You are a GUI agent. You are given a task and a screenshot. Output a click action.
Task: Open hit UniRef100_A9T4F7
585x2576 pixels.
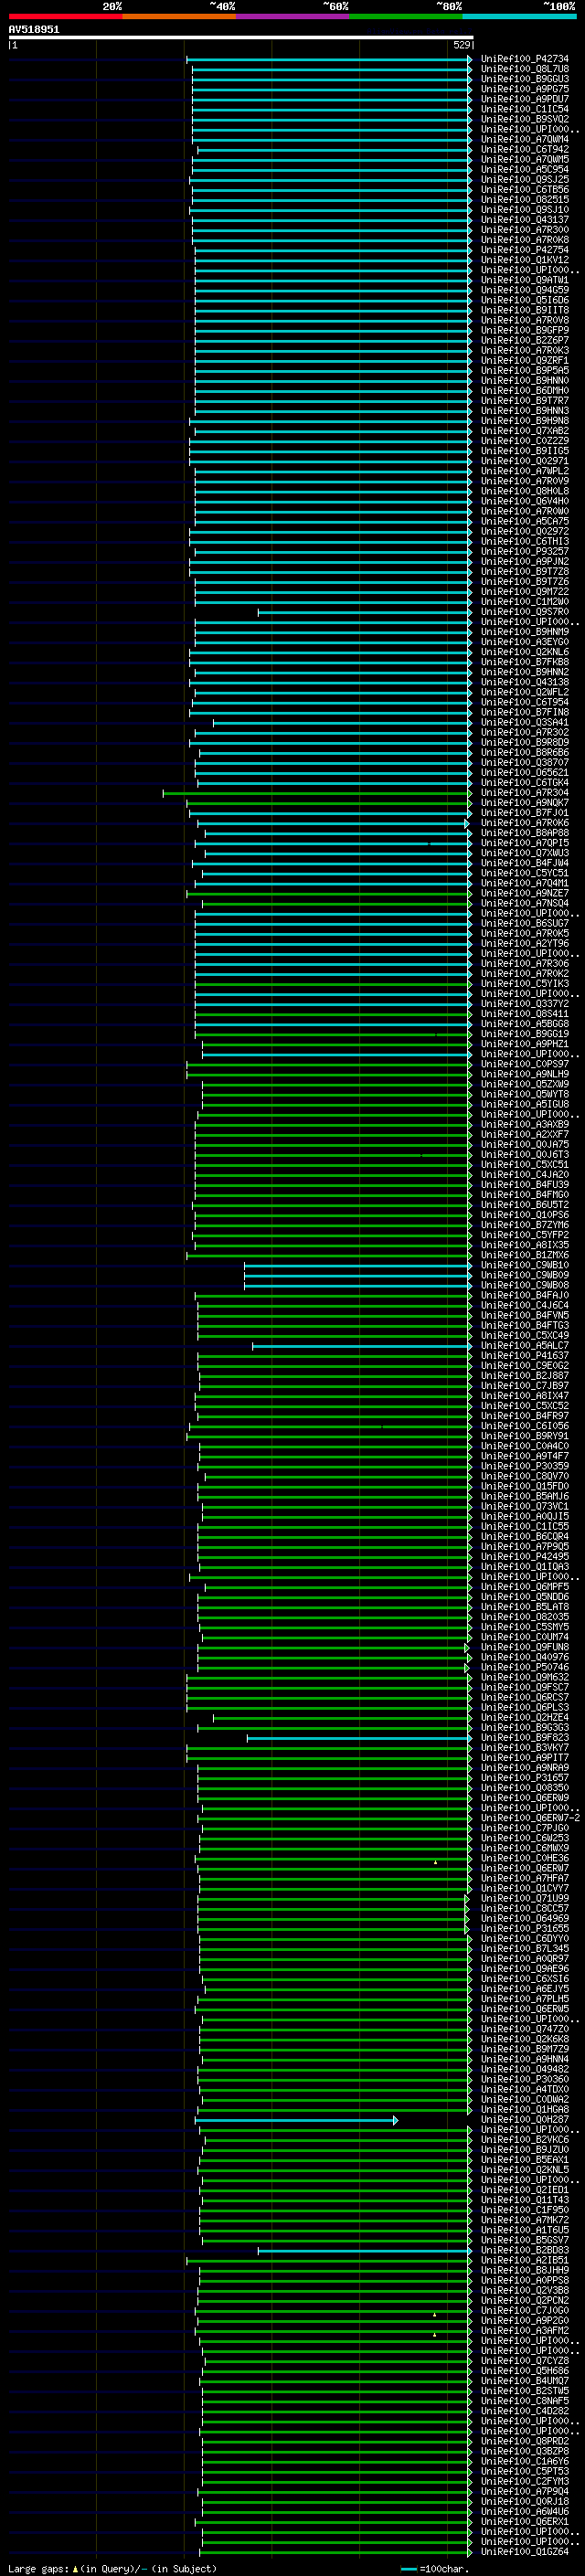click(525, 1456)
